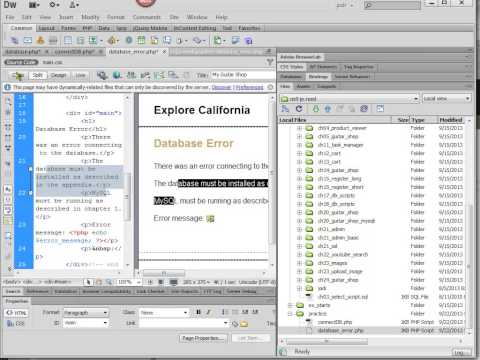Viewport: 480px width, 360px height.
Task: Toggle Live view
Action: click(80, 75)
